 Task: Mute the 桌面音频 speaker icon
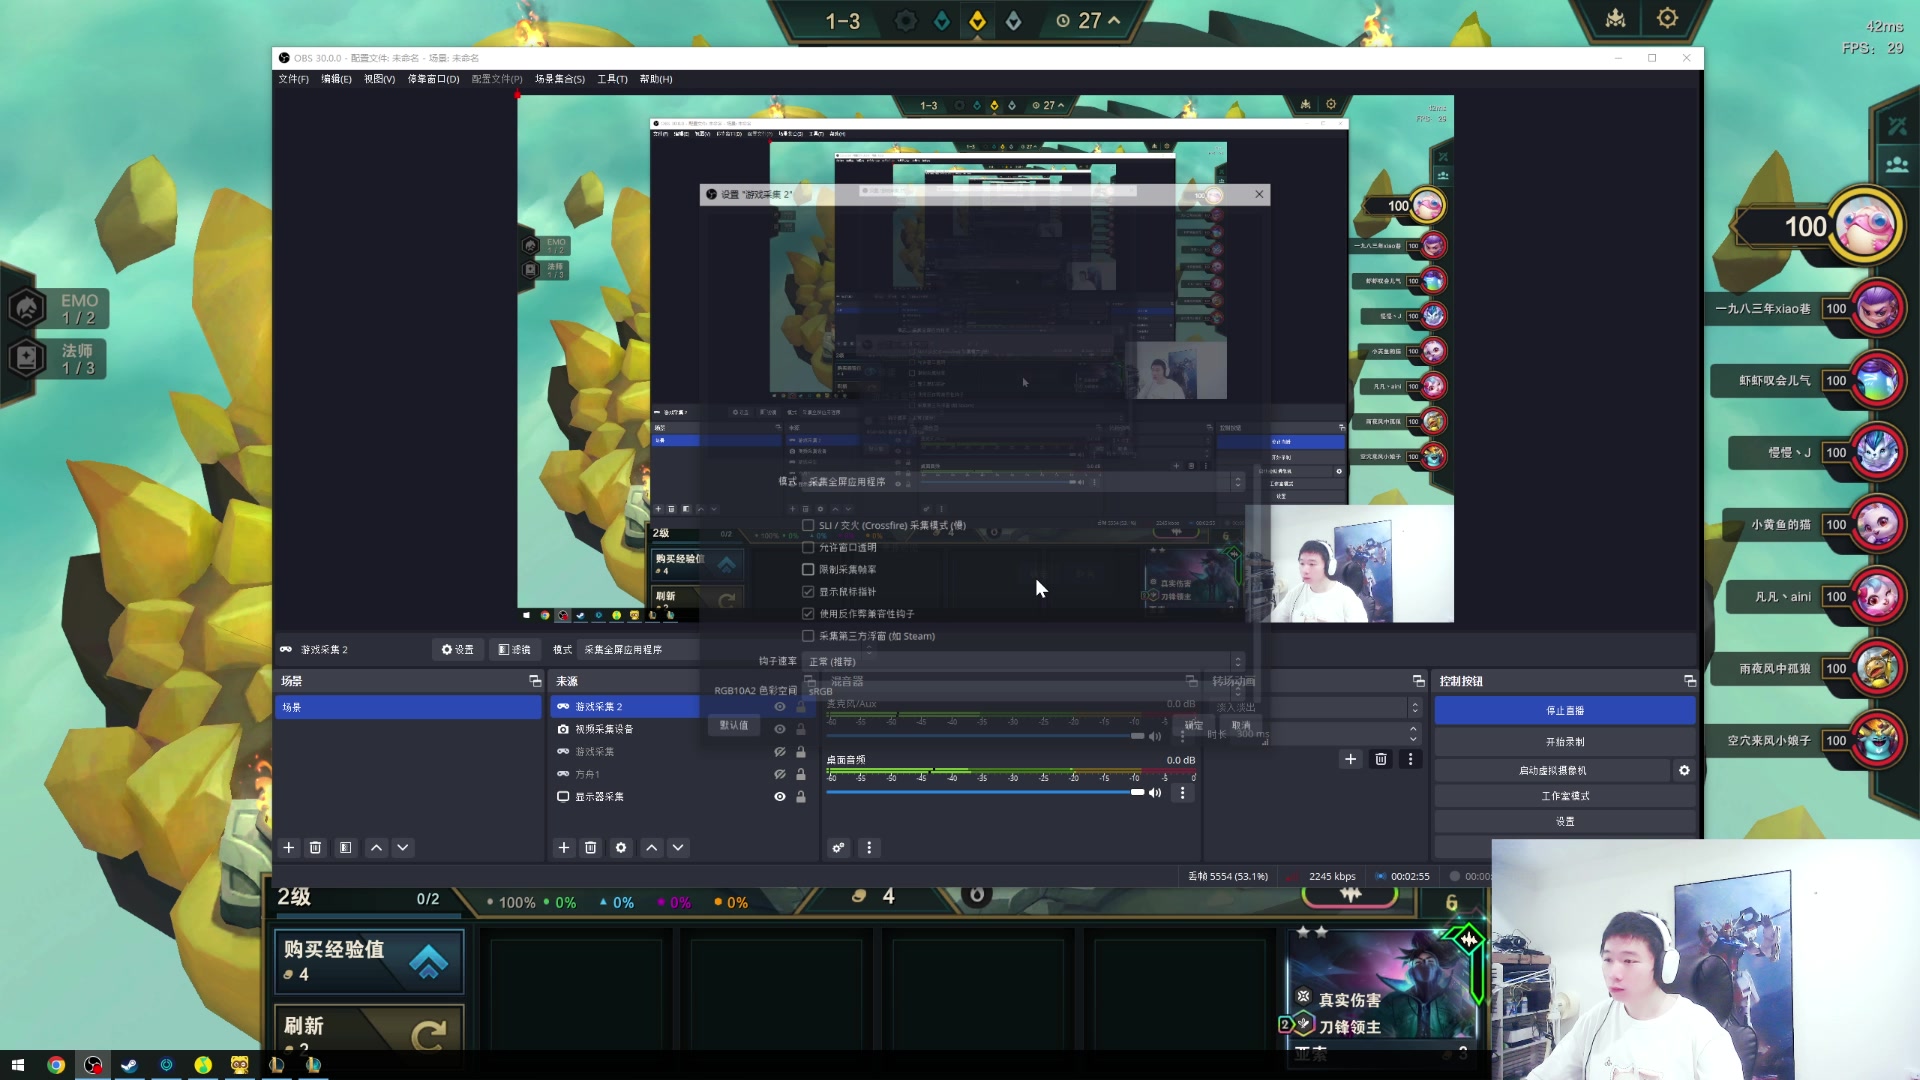pos(1156,793)
